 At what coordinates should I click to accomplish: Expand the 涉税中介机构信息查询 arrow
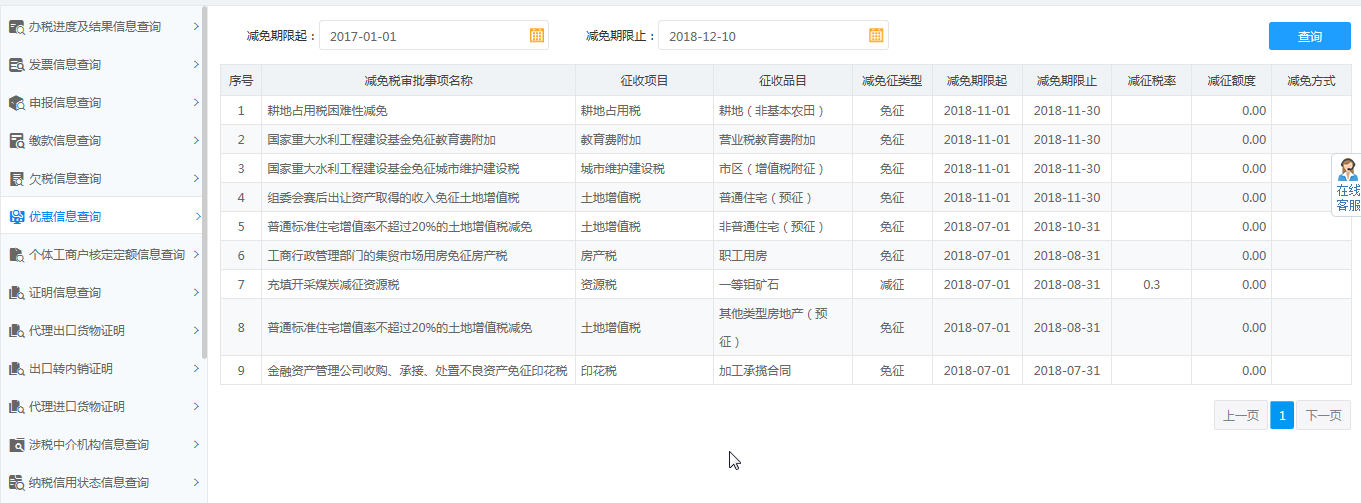pos(196,445)
